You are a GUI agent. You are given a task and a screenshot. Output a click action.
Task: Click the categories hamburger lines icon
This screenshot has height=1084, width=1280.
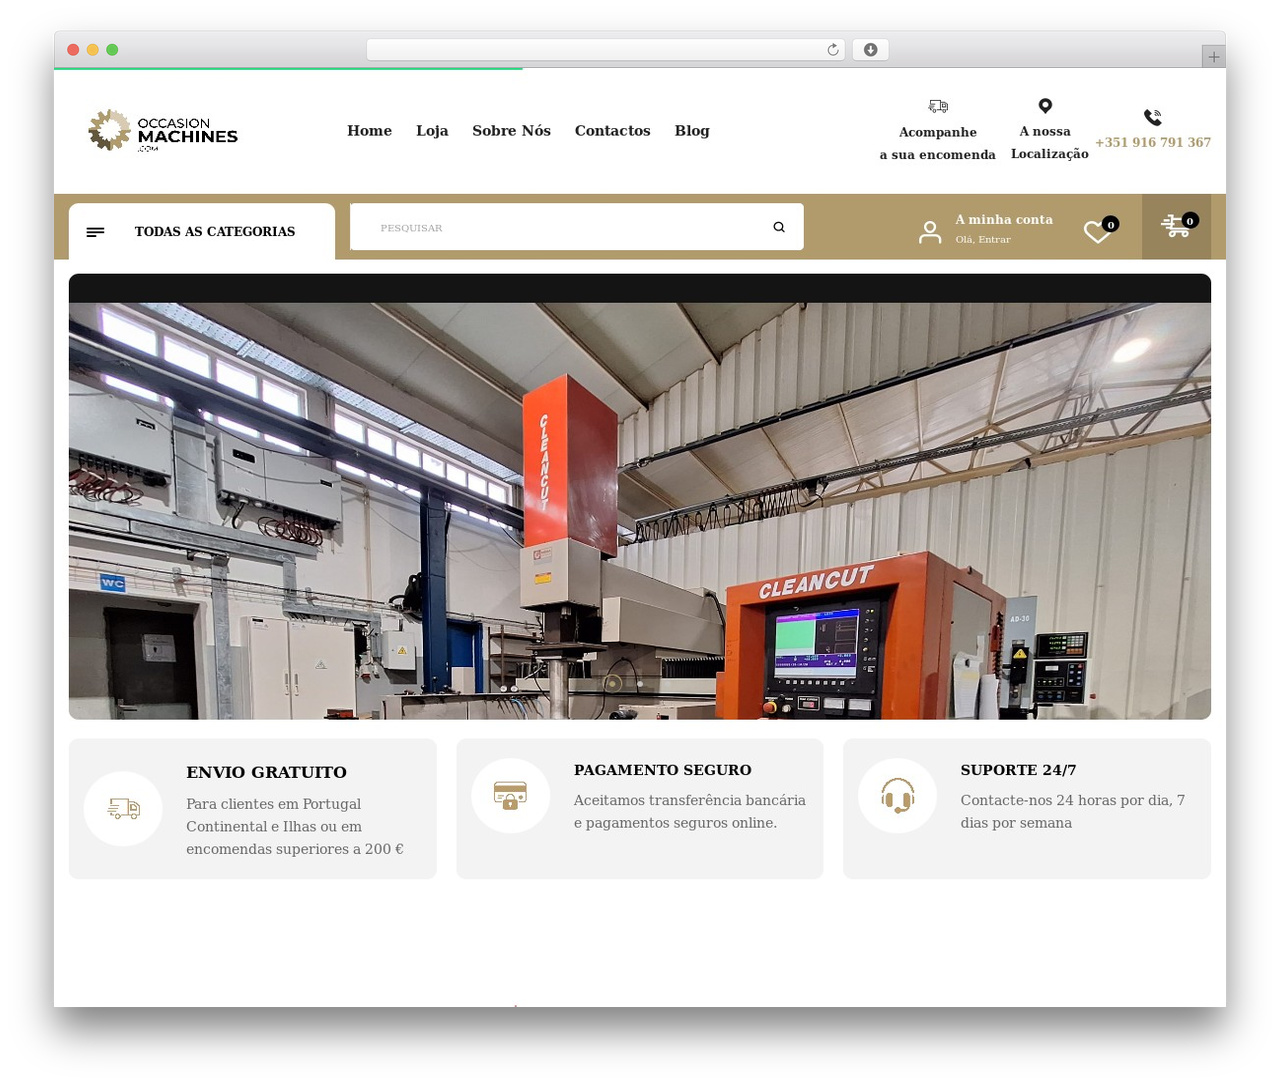pyautogui.click(x=96, y=232)
